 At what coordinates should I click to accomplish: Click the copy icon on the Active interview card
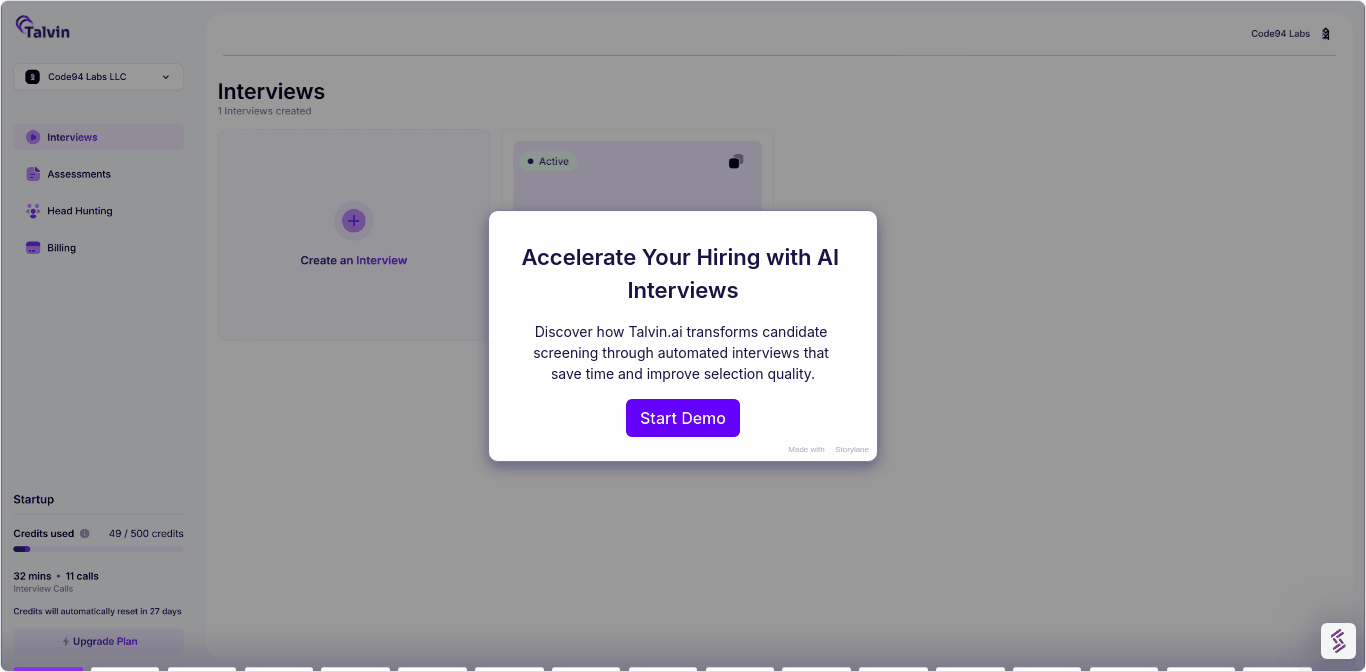(736, 162)
